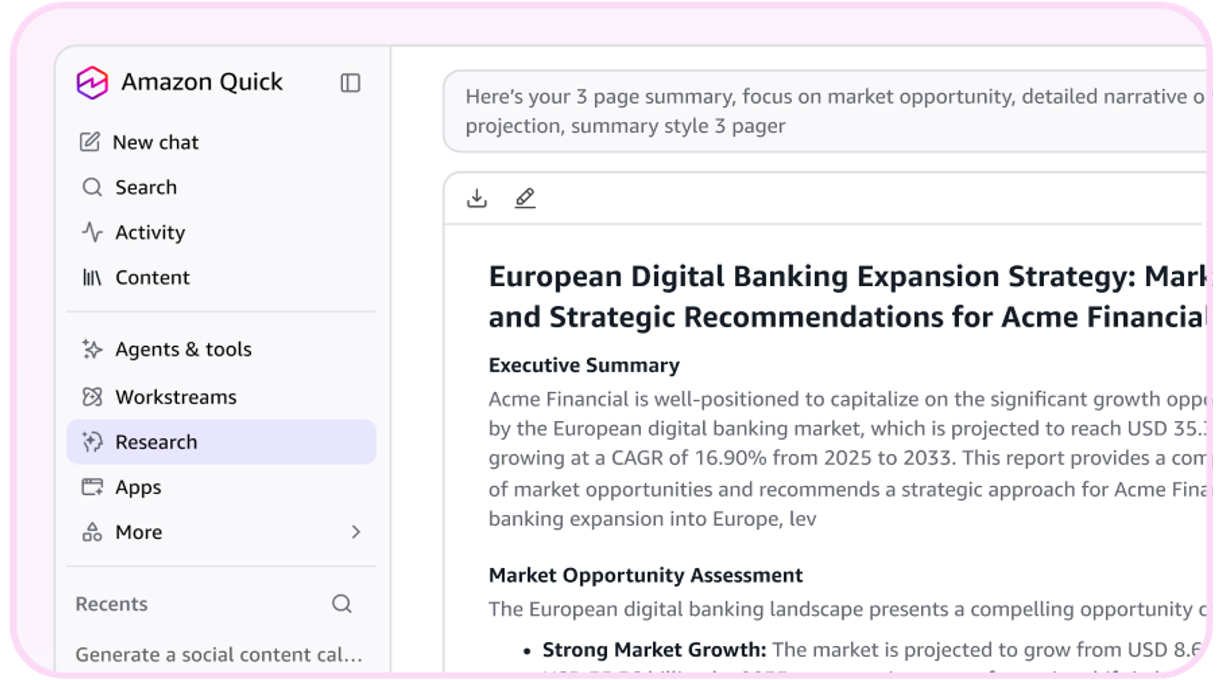Click the European Digital Banking report title
1224x680 pixels.
coord(847,297)
